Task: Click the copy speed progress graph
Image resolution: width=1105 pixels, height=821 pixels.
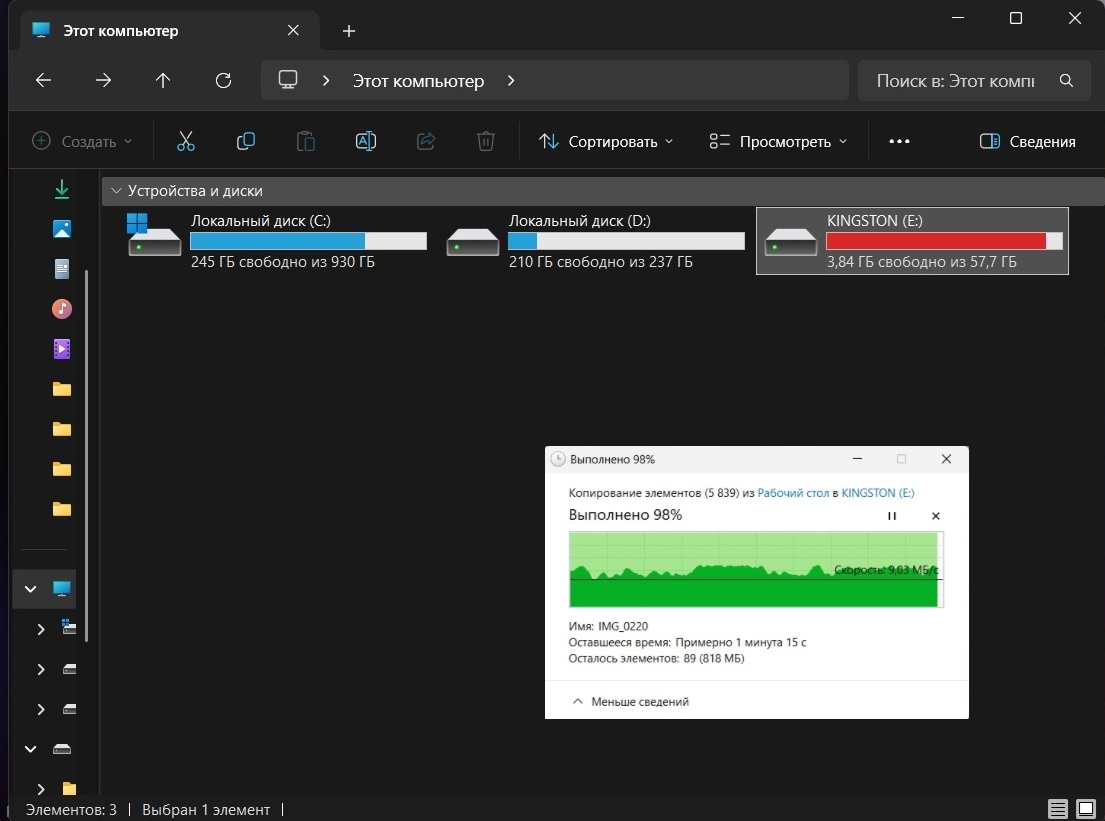Action: pyautogui.click(x=755, y=569)
